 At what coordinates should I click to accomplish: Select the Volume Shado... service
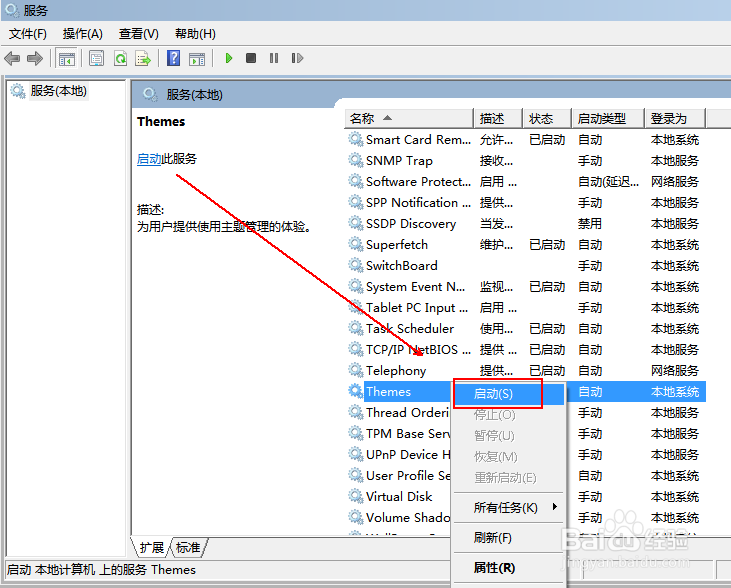point(399,518)
